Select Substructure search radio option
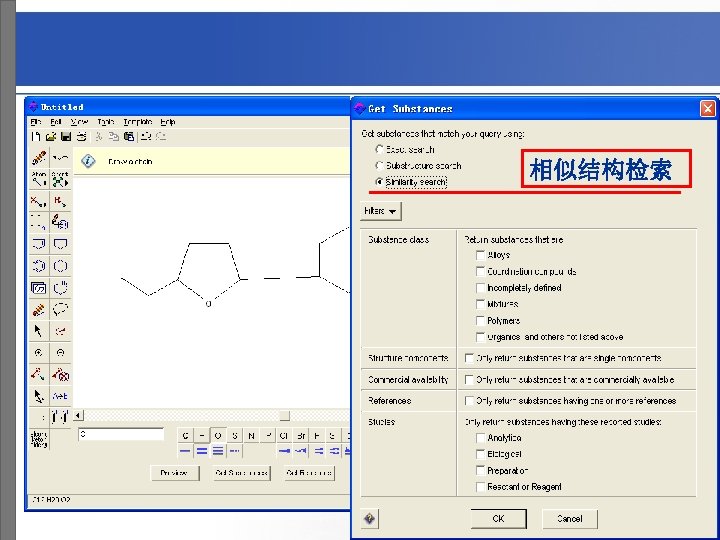 coord(379,165)
